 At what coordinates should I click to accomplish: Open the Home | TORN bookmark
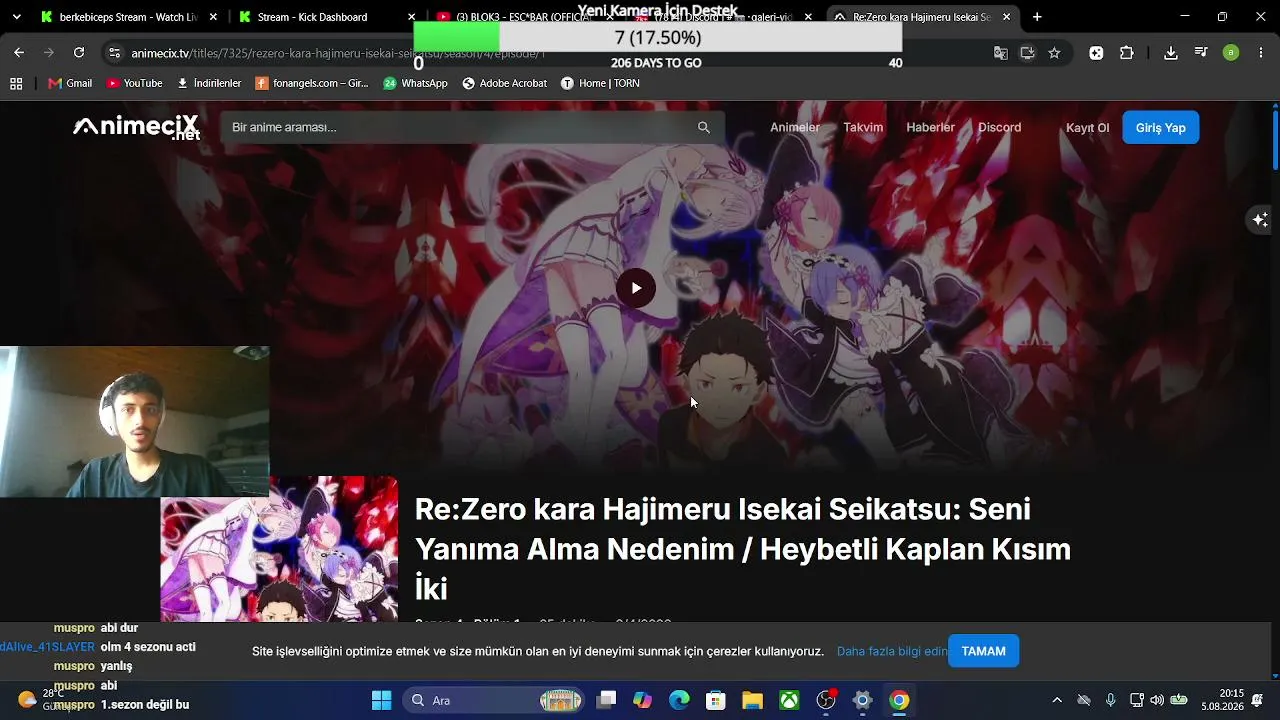pyautogui.click(x=600, y=84)
